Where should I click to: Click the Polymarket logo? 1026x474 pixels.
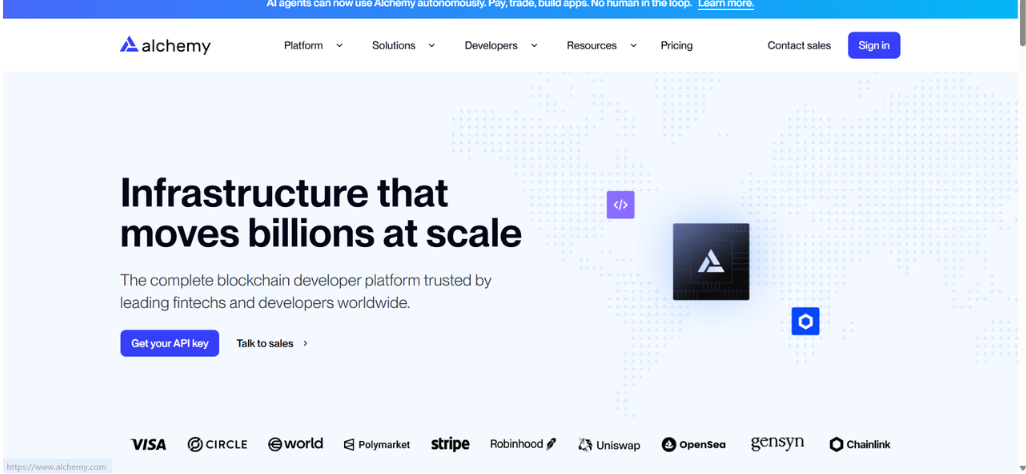coord(377,445)
